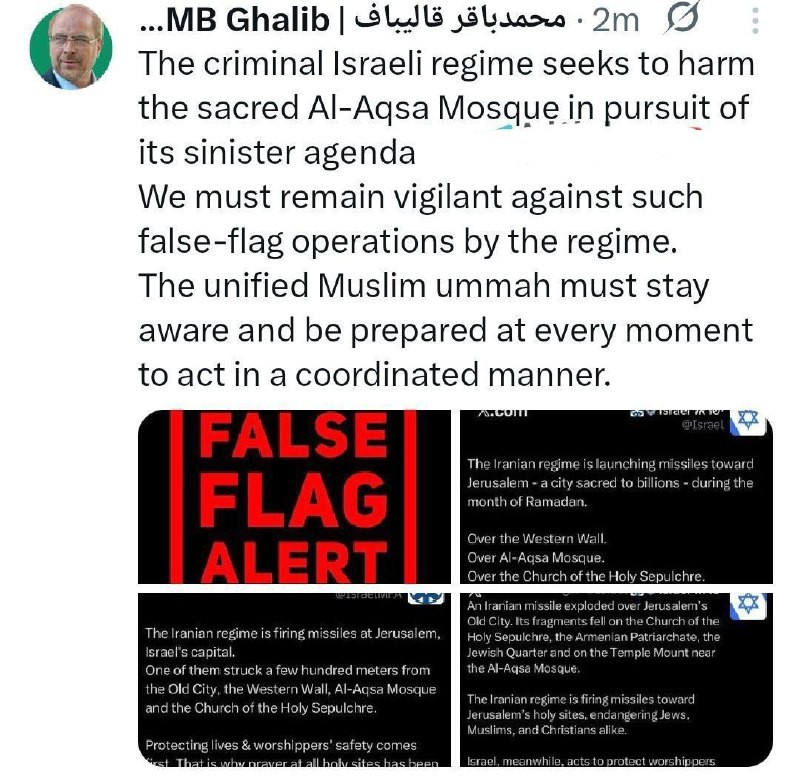Click Israel flag avatar in bottom-right image
Image resolution: width=800 pixels, height=778 pixels.
pos(748,606)
